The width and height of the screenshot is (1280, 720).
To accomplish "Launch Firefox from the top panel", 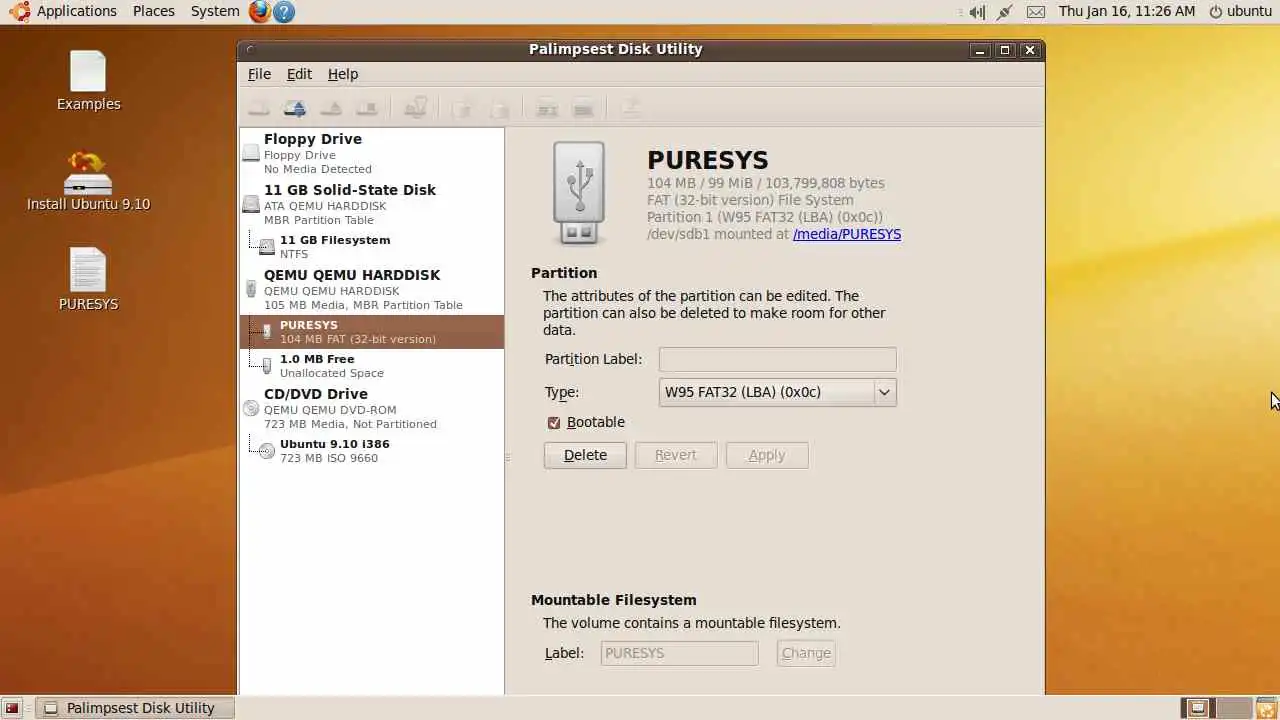I will pyautogui.click(x=260, y=11).
